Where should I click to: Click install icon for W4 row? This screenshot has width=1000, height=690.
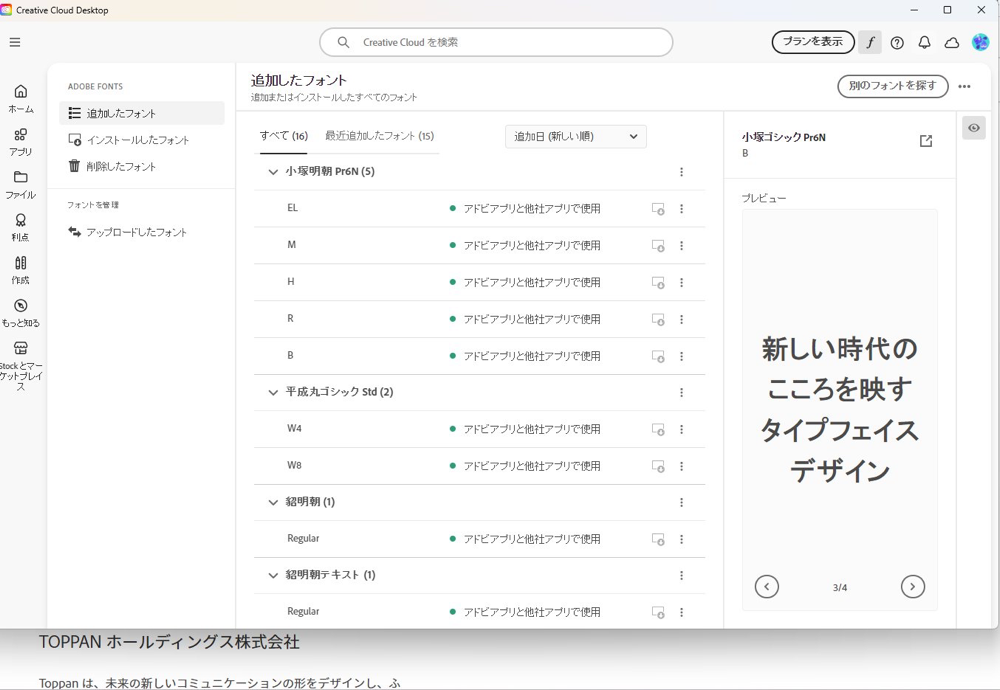tap(658, 430)
